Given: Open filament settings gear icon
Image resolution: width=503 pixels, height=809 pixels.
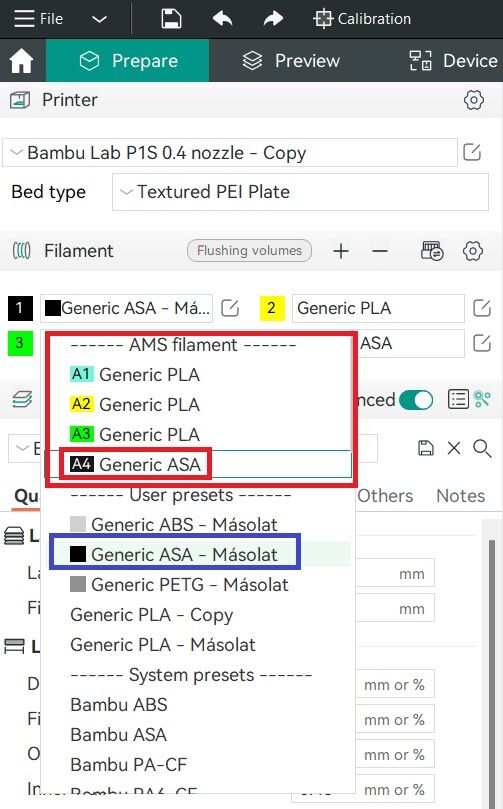Looking at the screenshot, I should click(x=473, y=251).
